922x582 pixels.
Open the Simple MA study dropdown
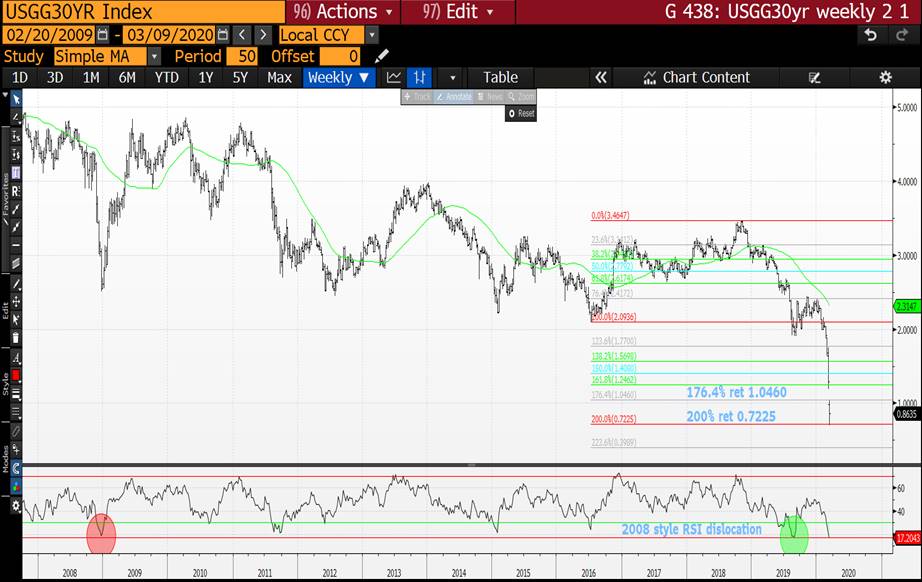point(100,56)
